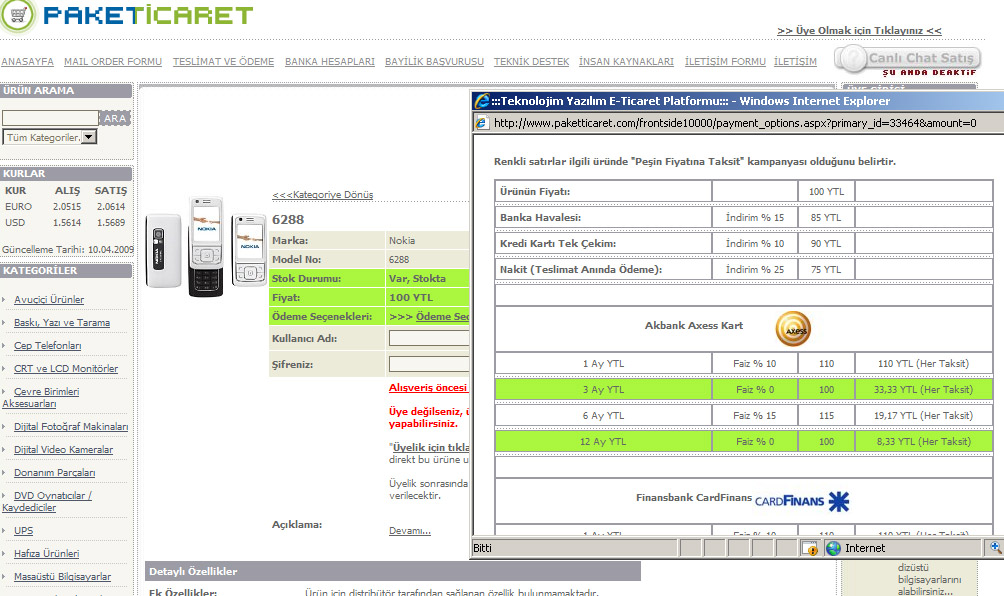The width and height of the screenshot is (1004, 596).
Task: Click the Detaylı Özellikler section header
Action: tap(393, 571)
